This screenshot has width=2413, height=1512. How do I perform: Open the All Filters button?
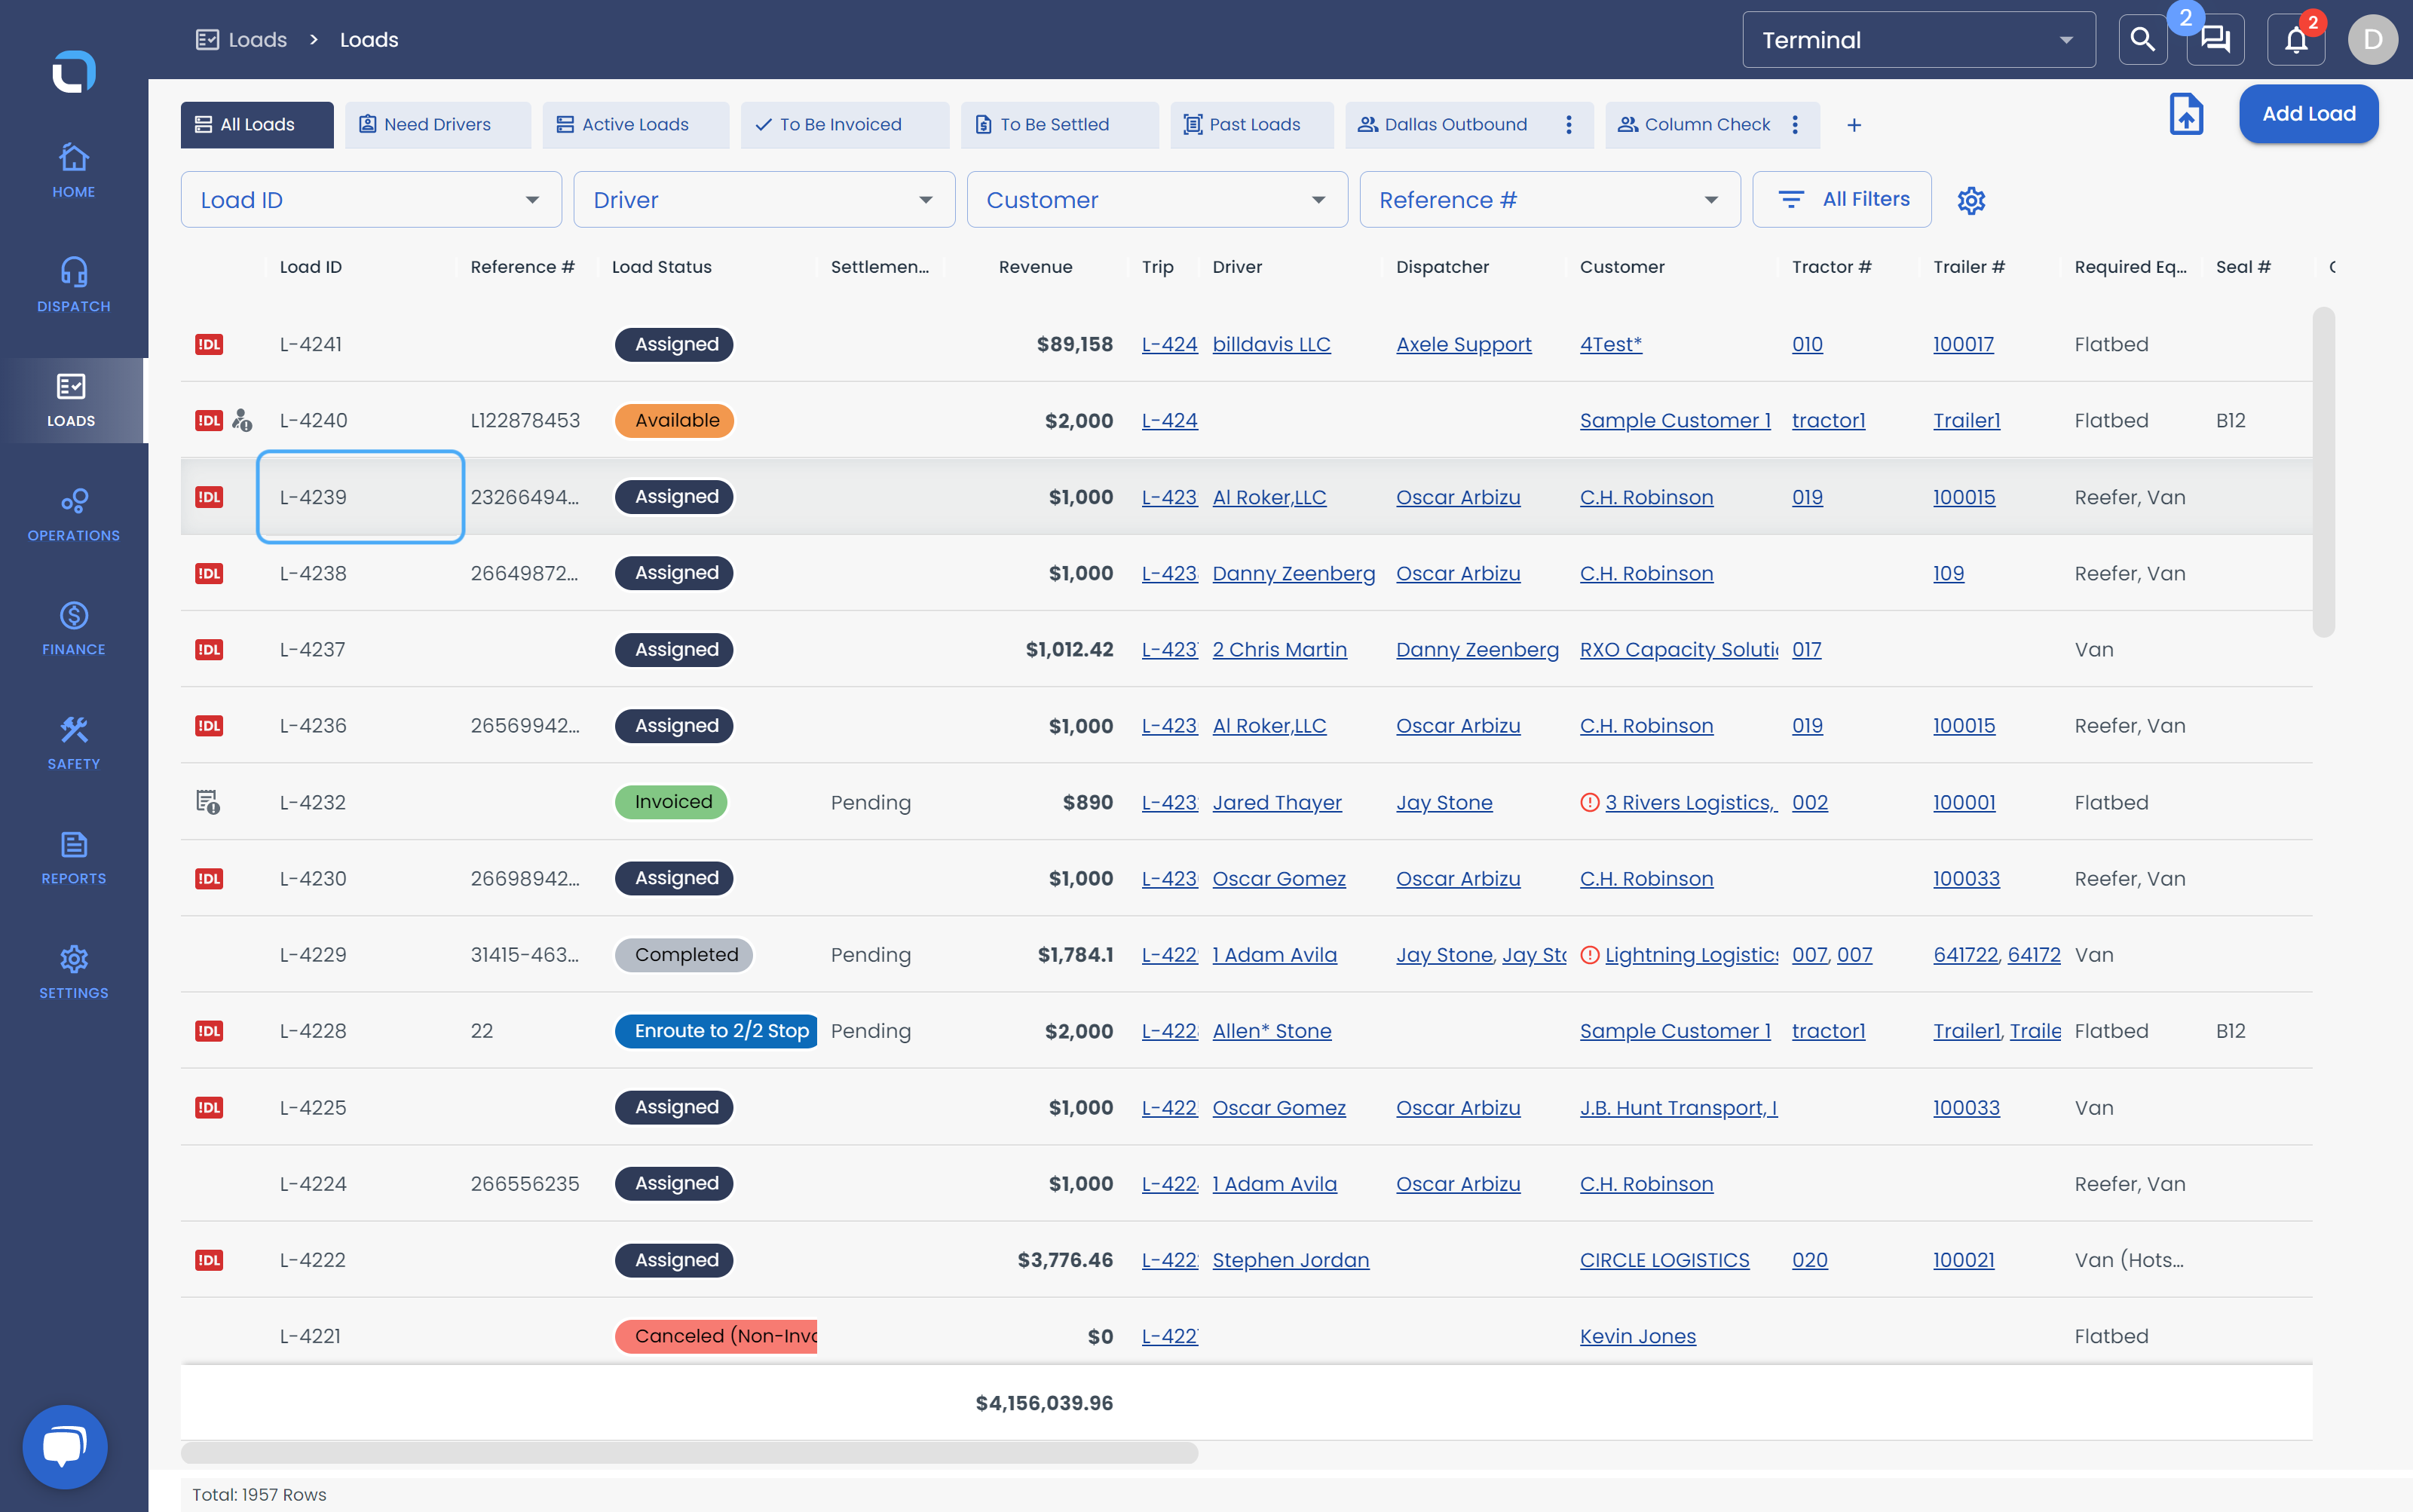1842,200
